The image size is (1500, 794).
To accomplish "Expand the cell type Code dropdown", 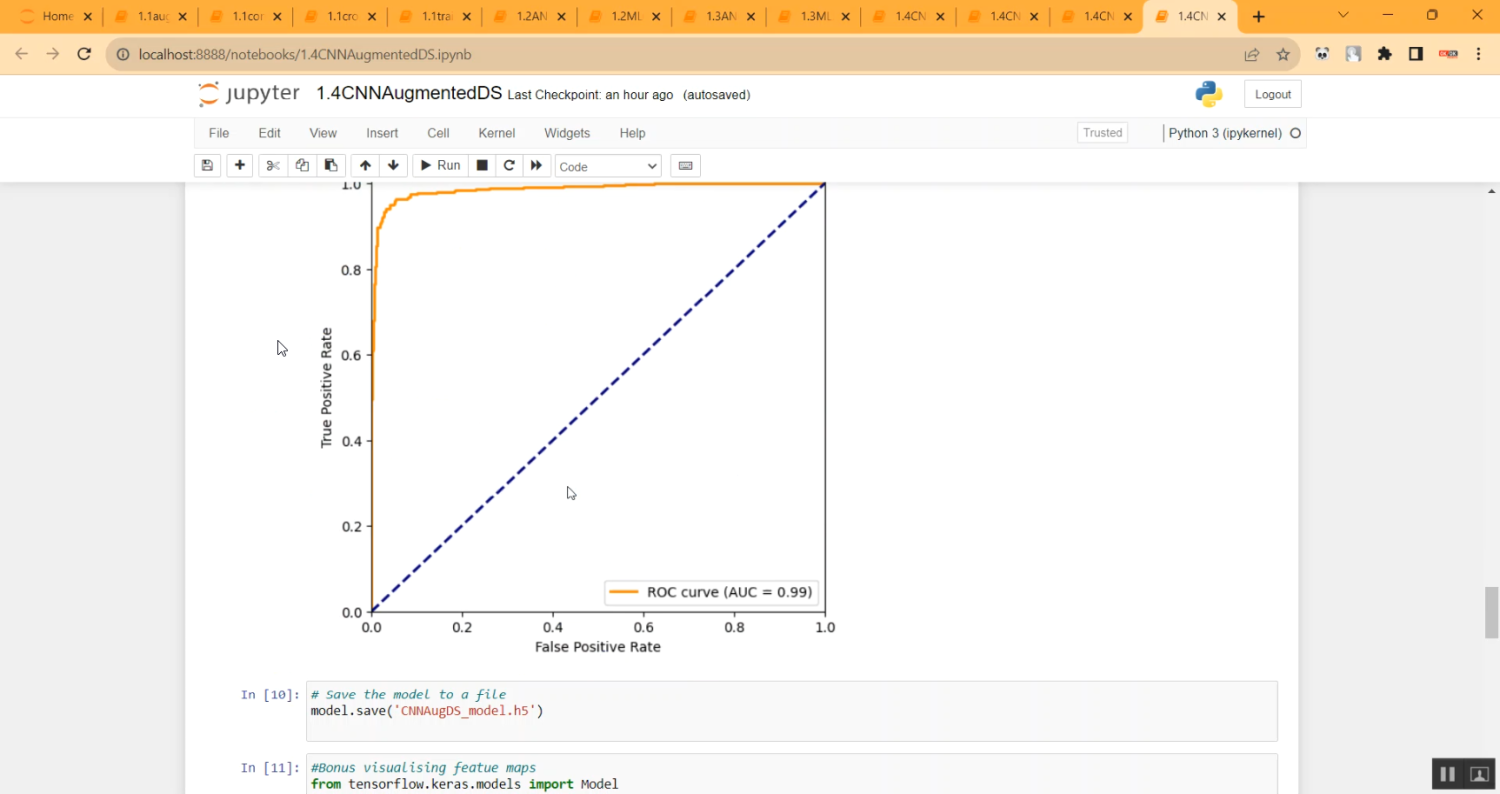I will [608, 167].
